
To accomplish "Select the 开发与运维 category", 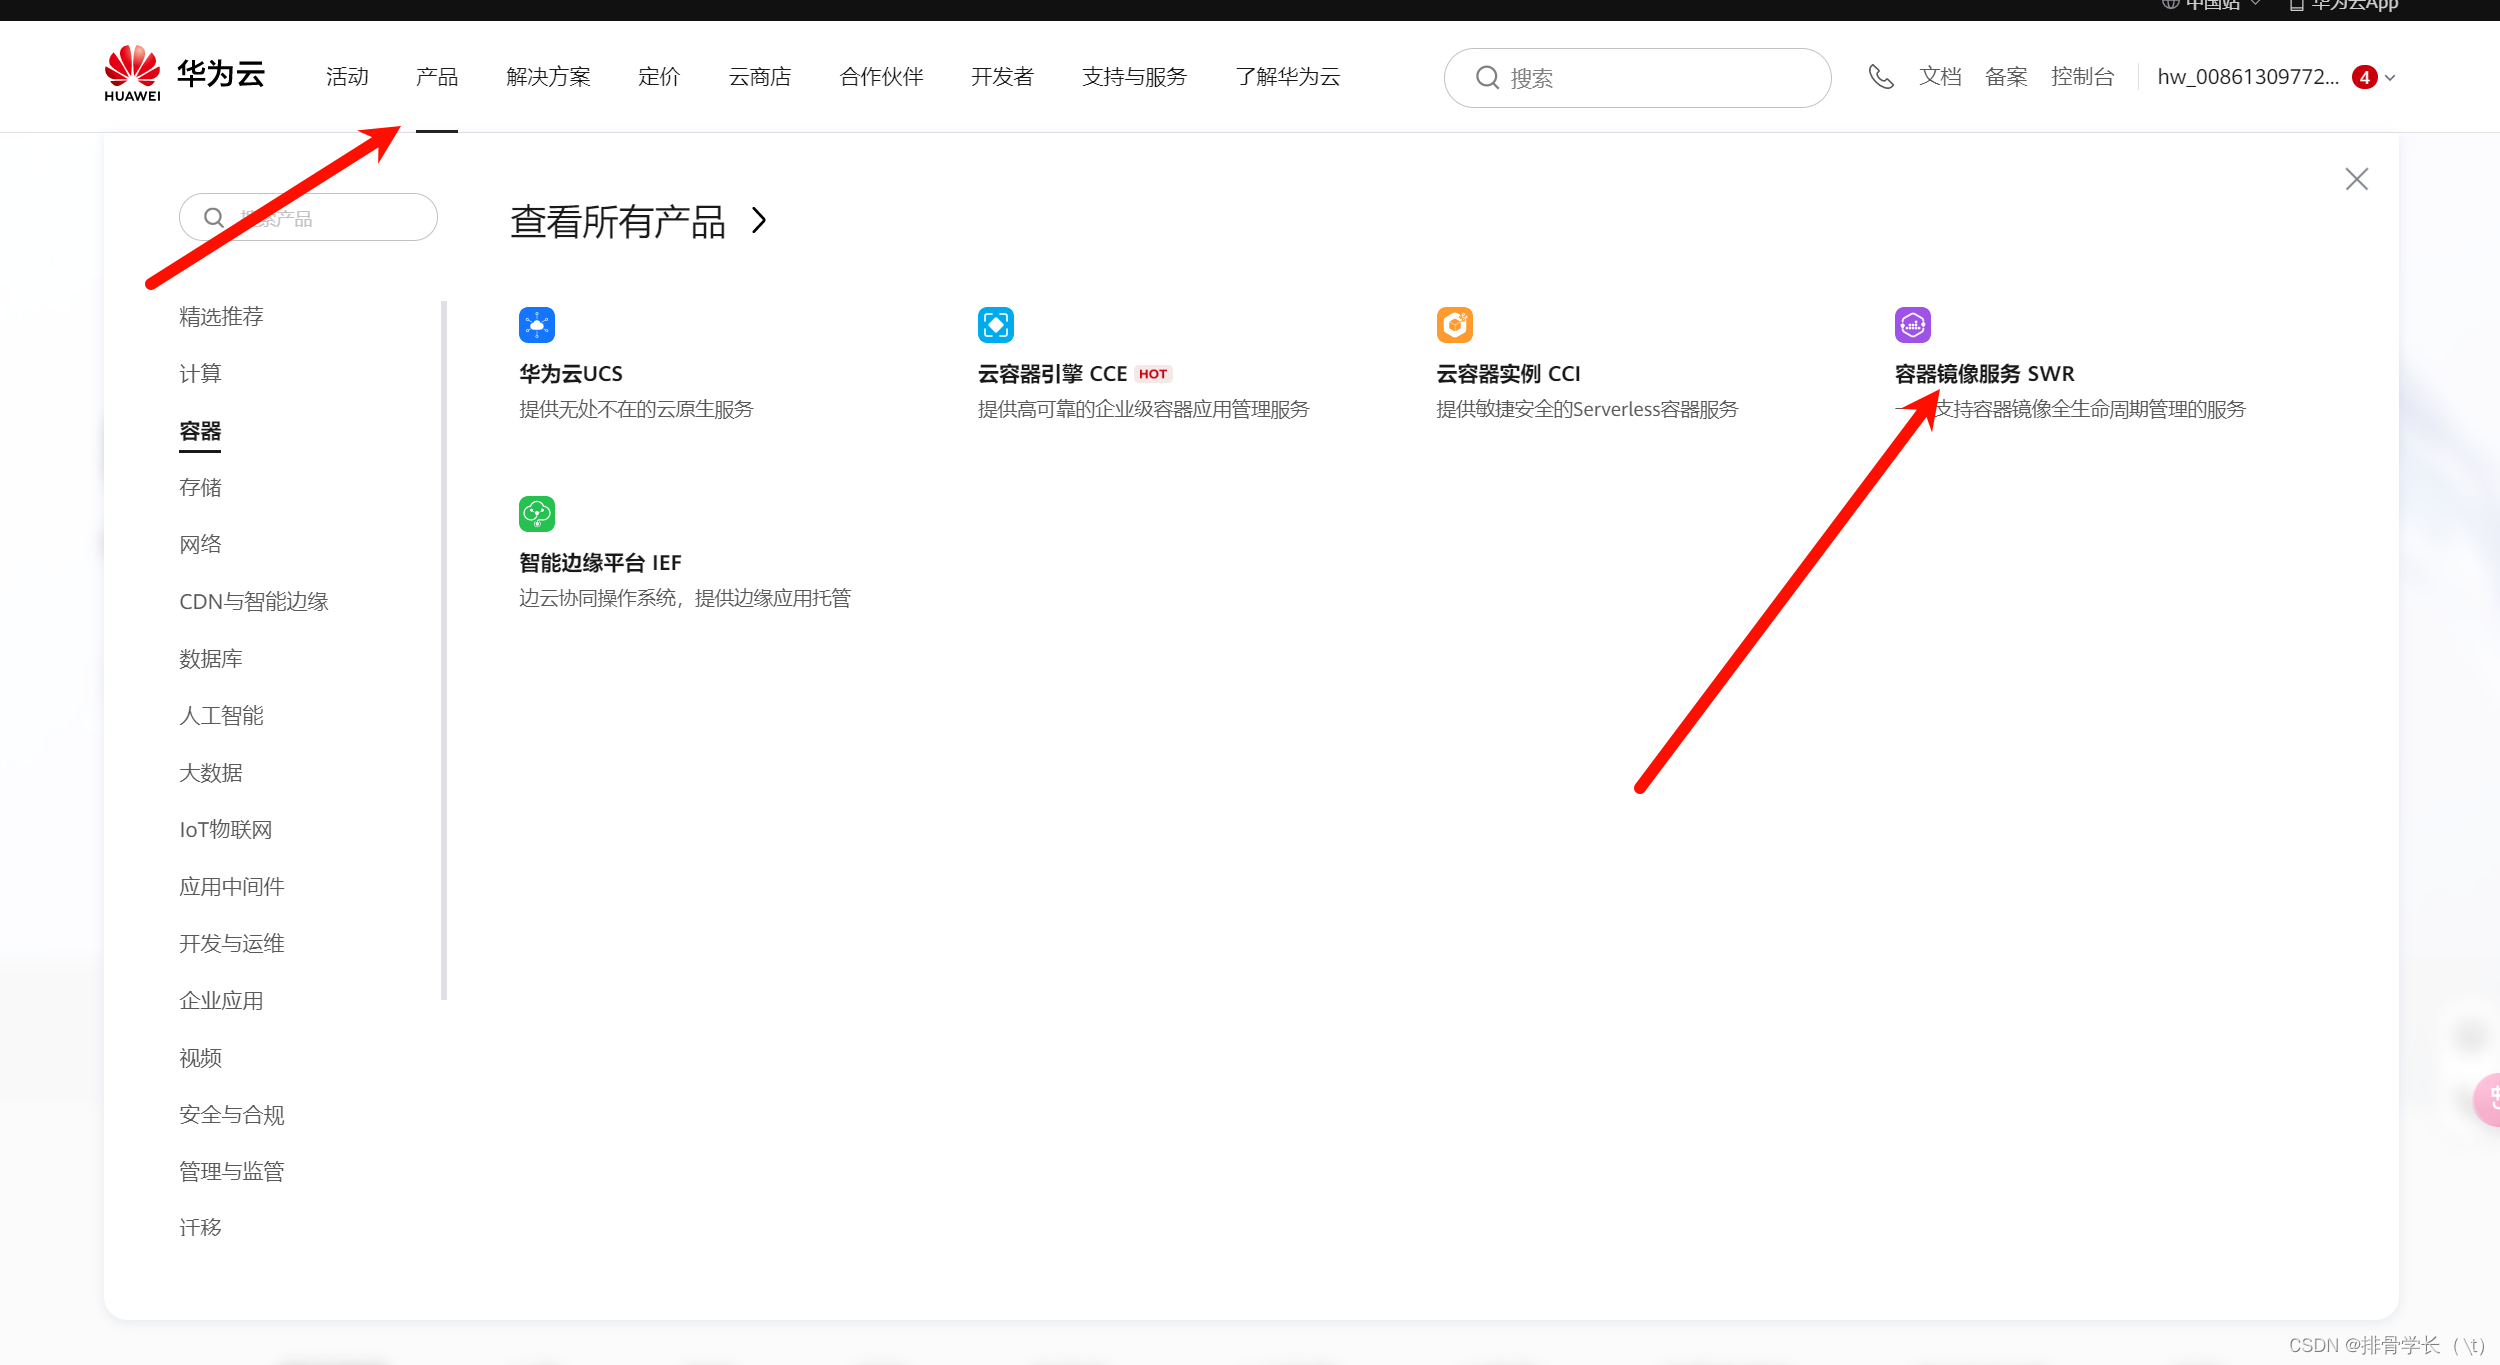I will [x=232, y=944].
